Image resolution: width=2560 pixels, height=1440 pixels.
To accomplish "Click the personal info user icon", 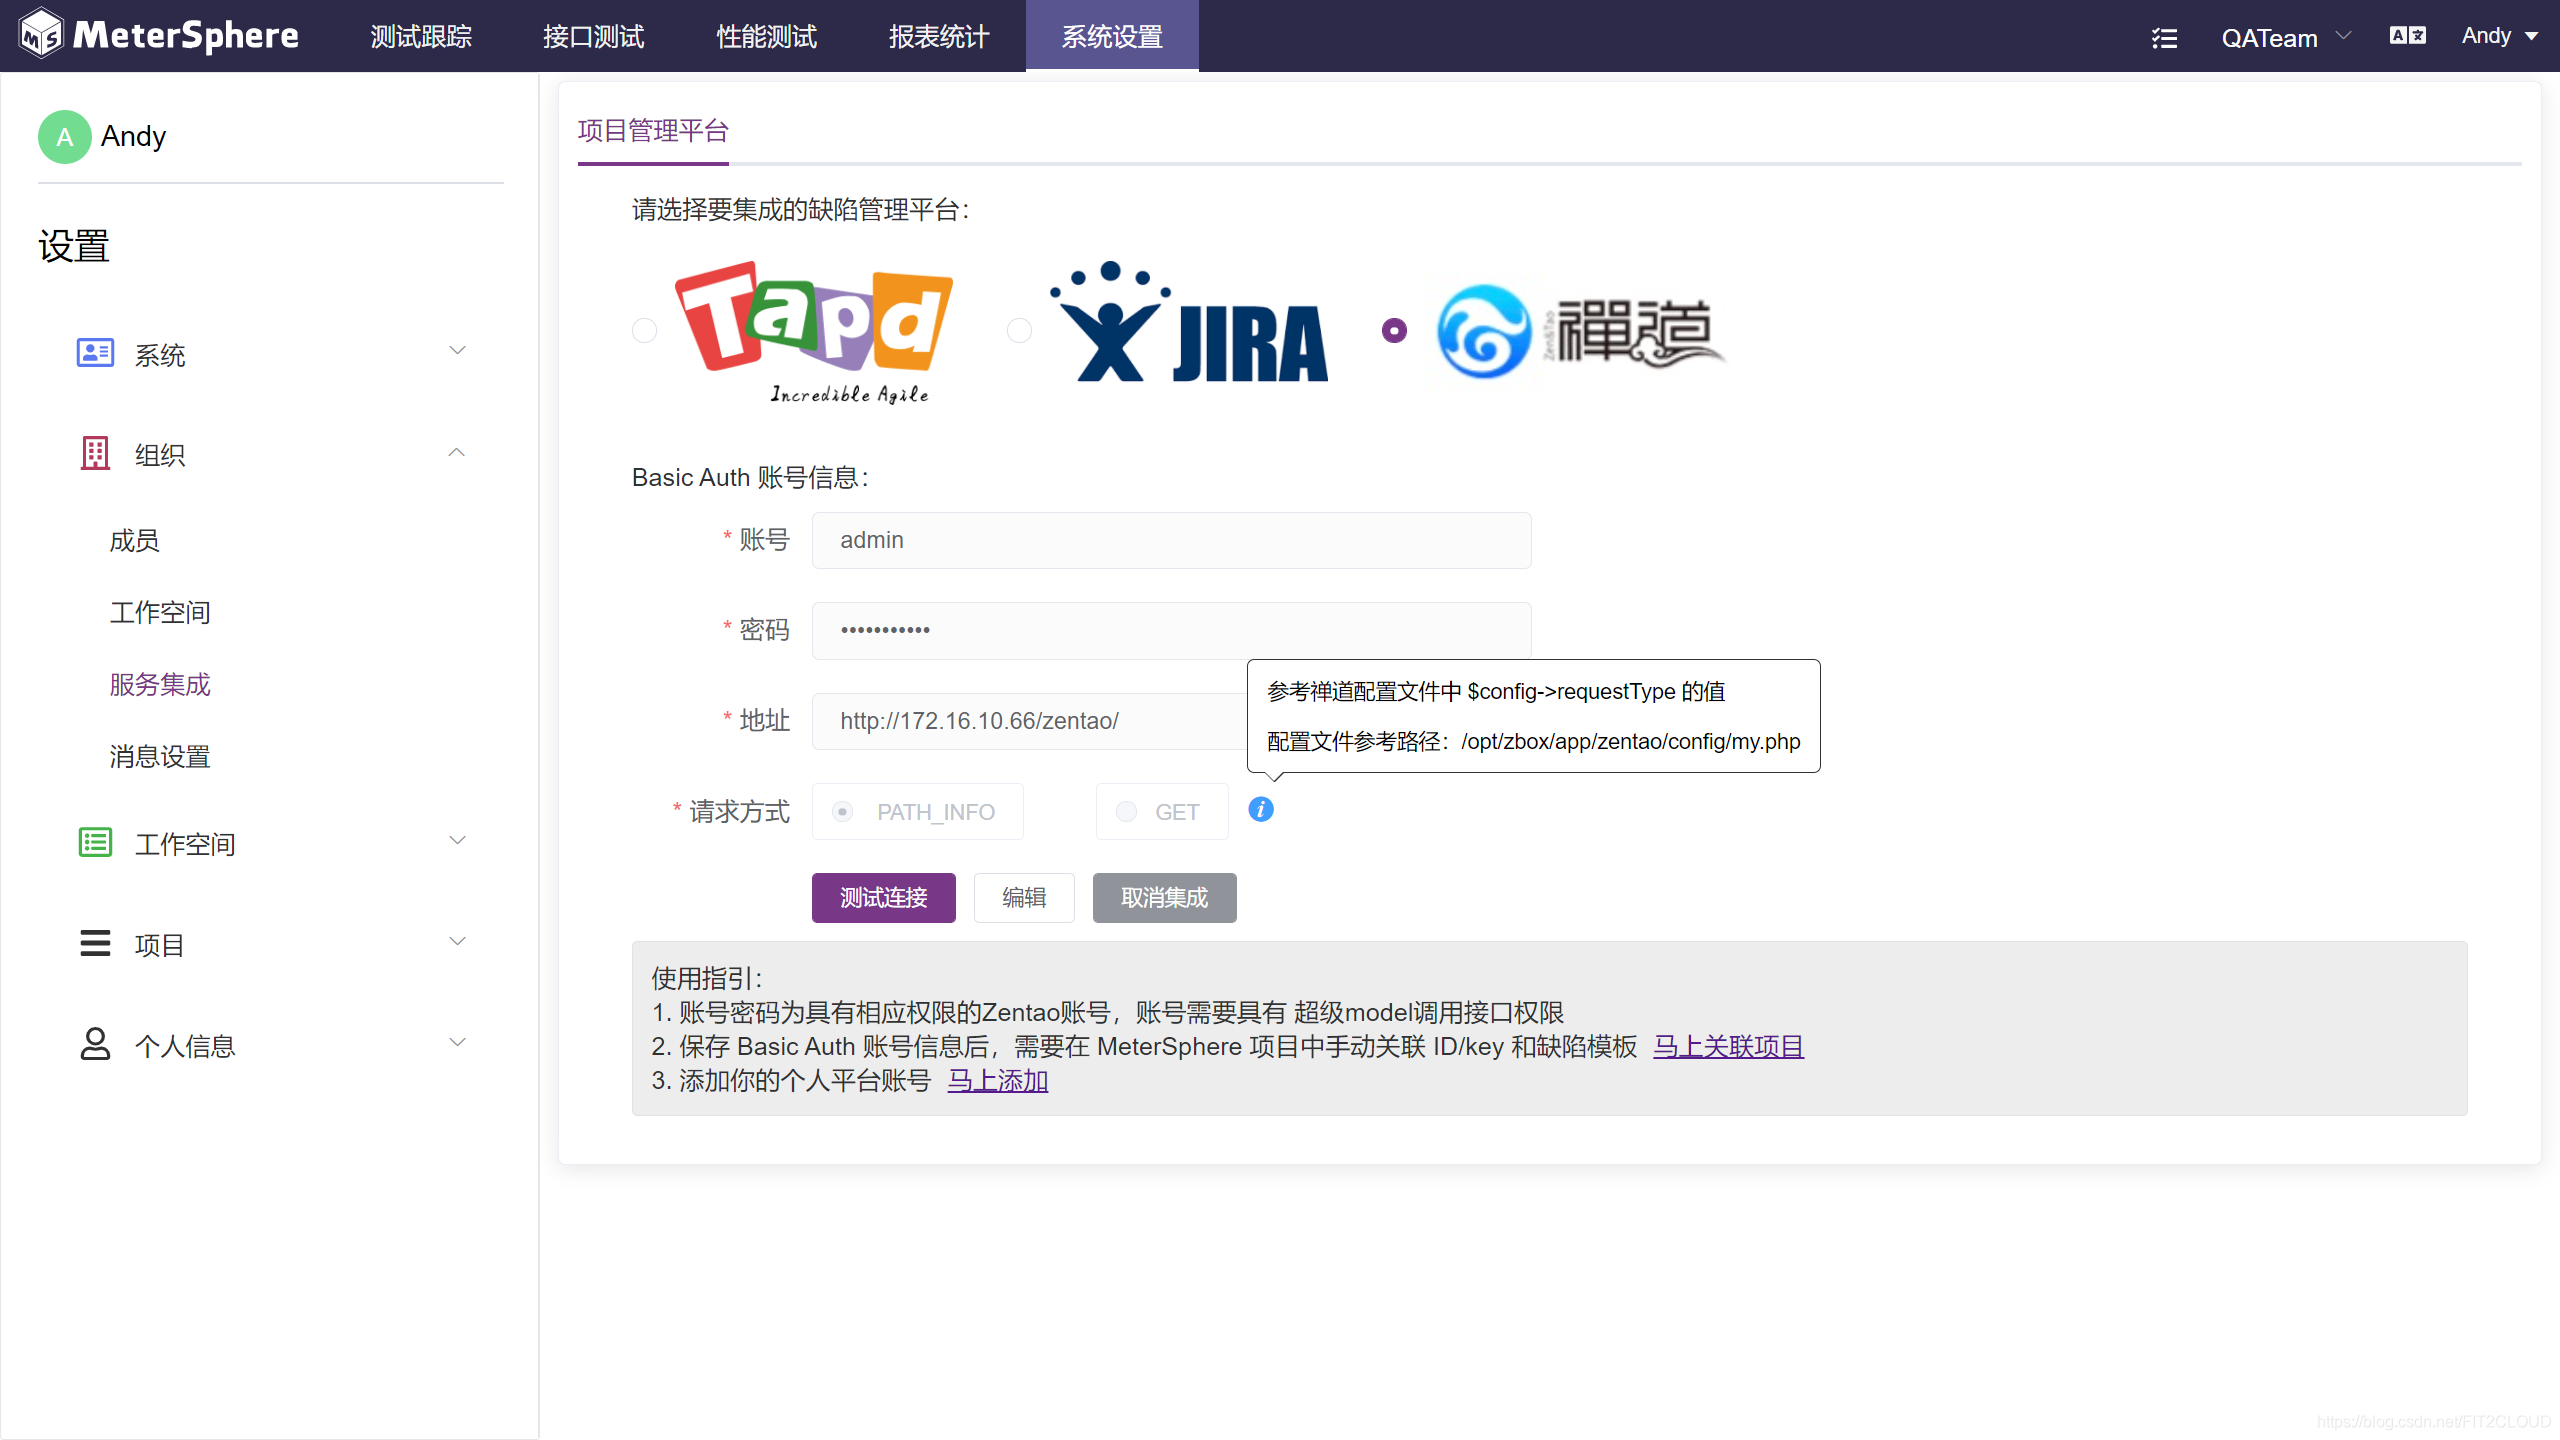I will tap(95, 1044).
